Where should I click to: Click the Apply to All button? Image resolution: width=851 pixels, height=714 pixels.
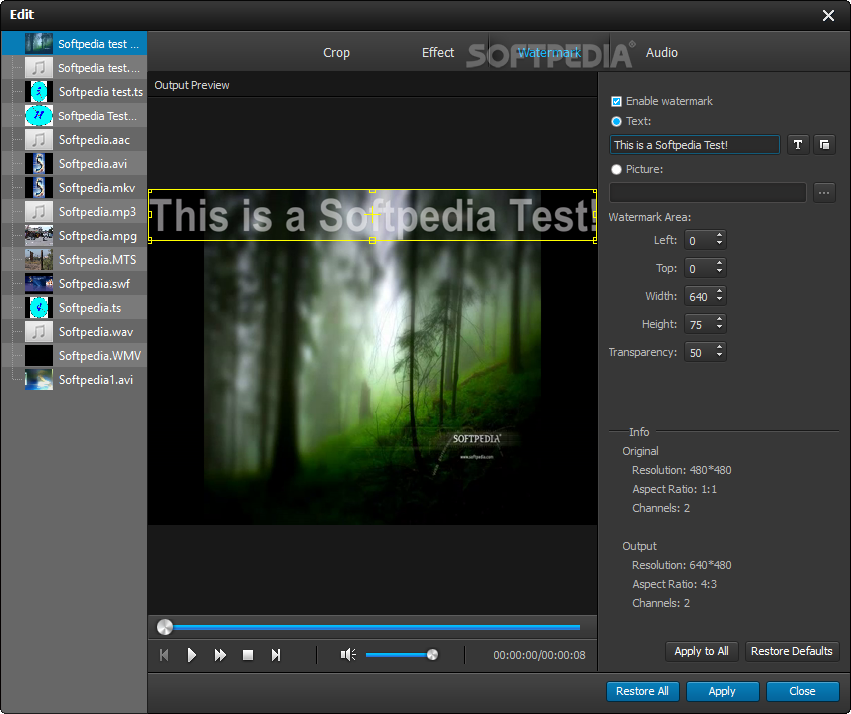701,651
